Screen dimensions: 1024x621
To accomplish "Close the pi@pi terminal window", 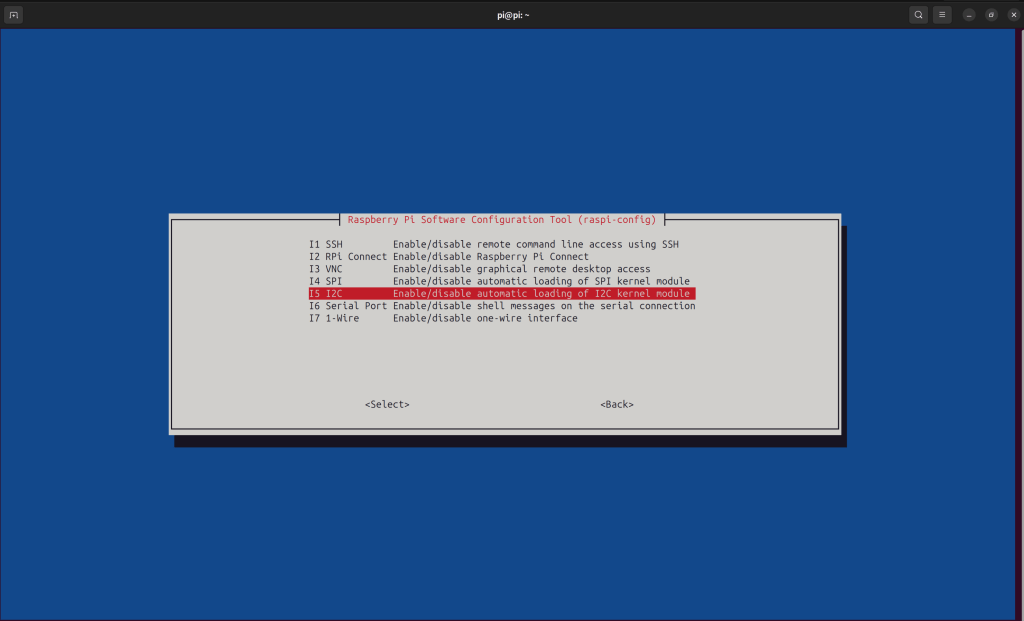I will click(1013, 15).
